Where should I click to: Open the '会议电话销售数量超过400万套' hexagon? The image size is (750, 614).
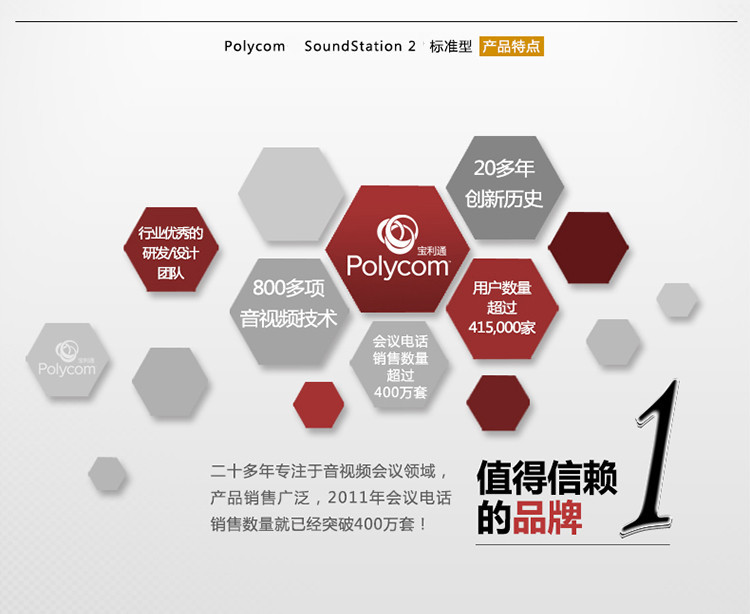pyautogui.click(x=400, y=366)
